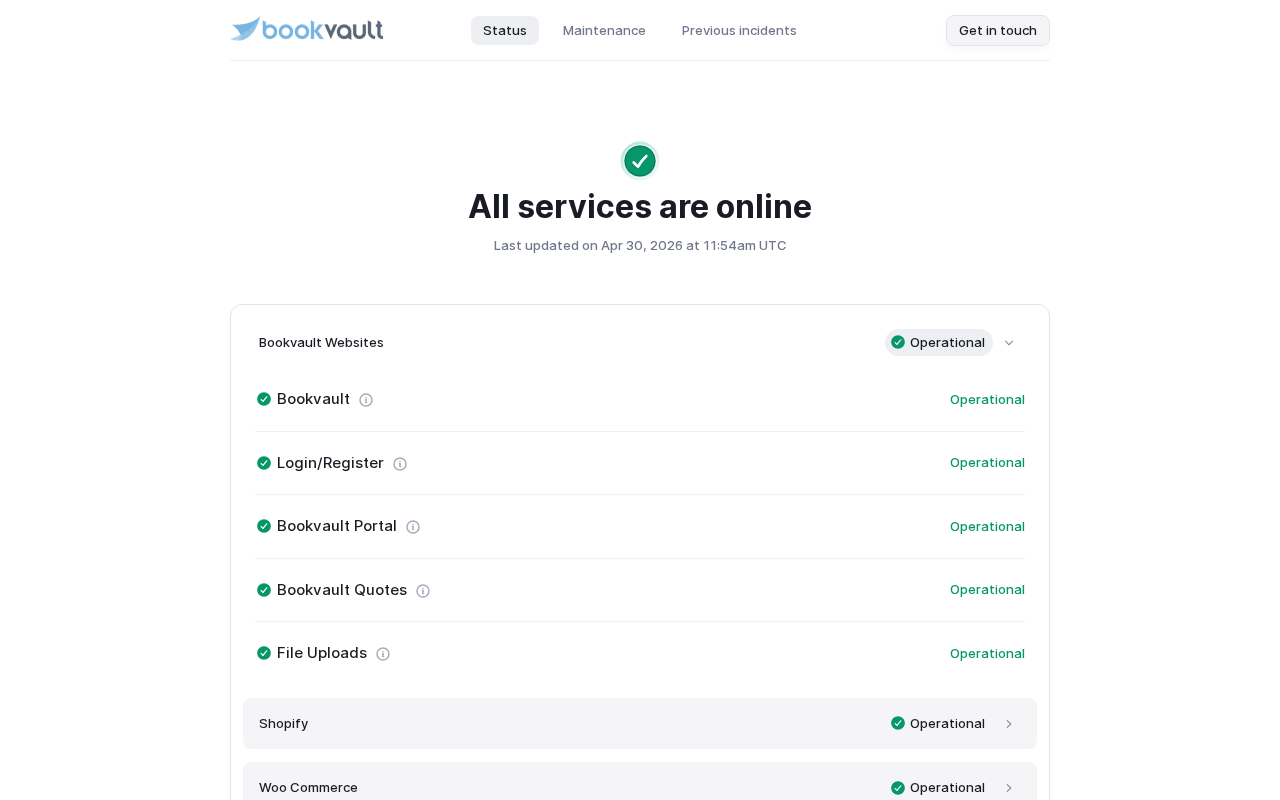Click the Shopify Operational status badge

939,723
